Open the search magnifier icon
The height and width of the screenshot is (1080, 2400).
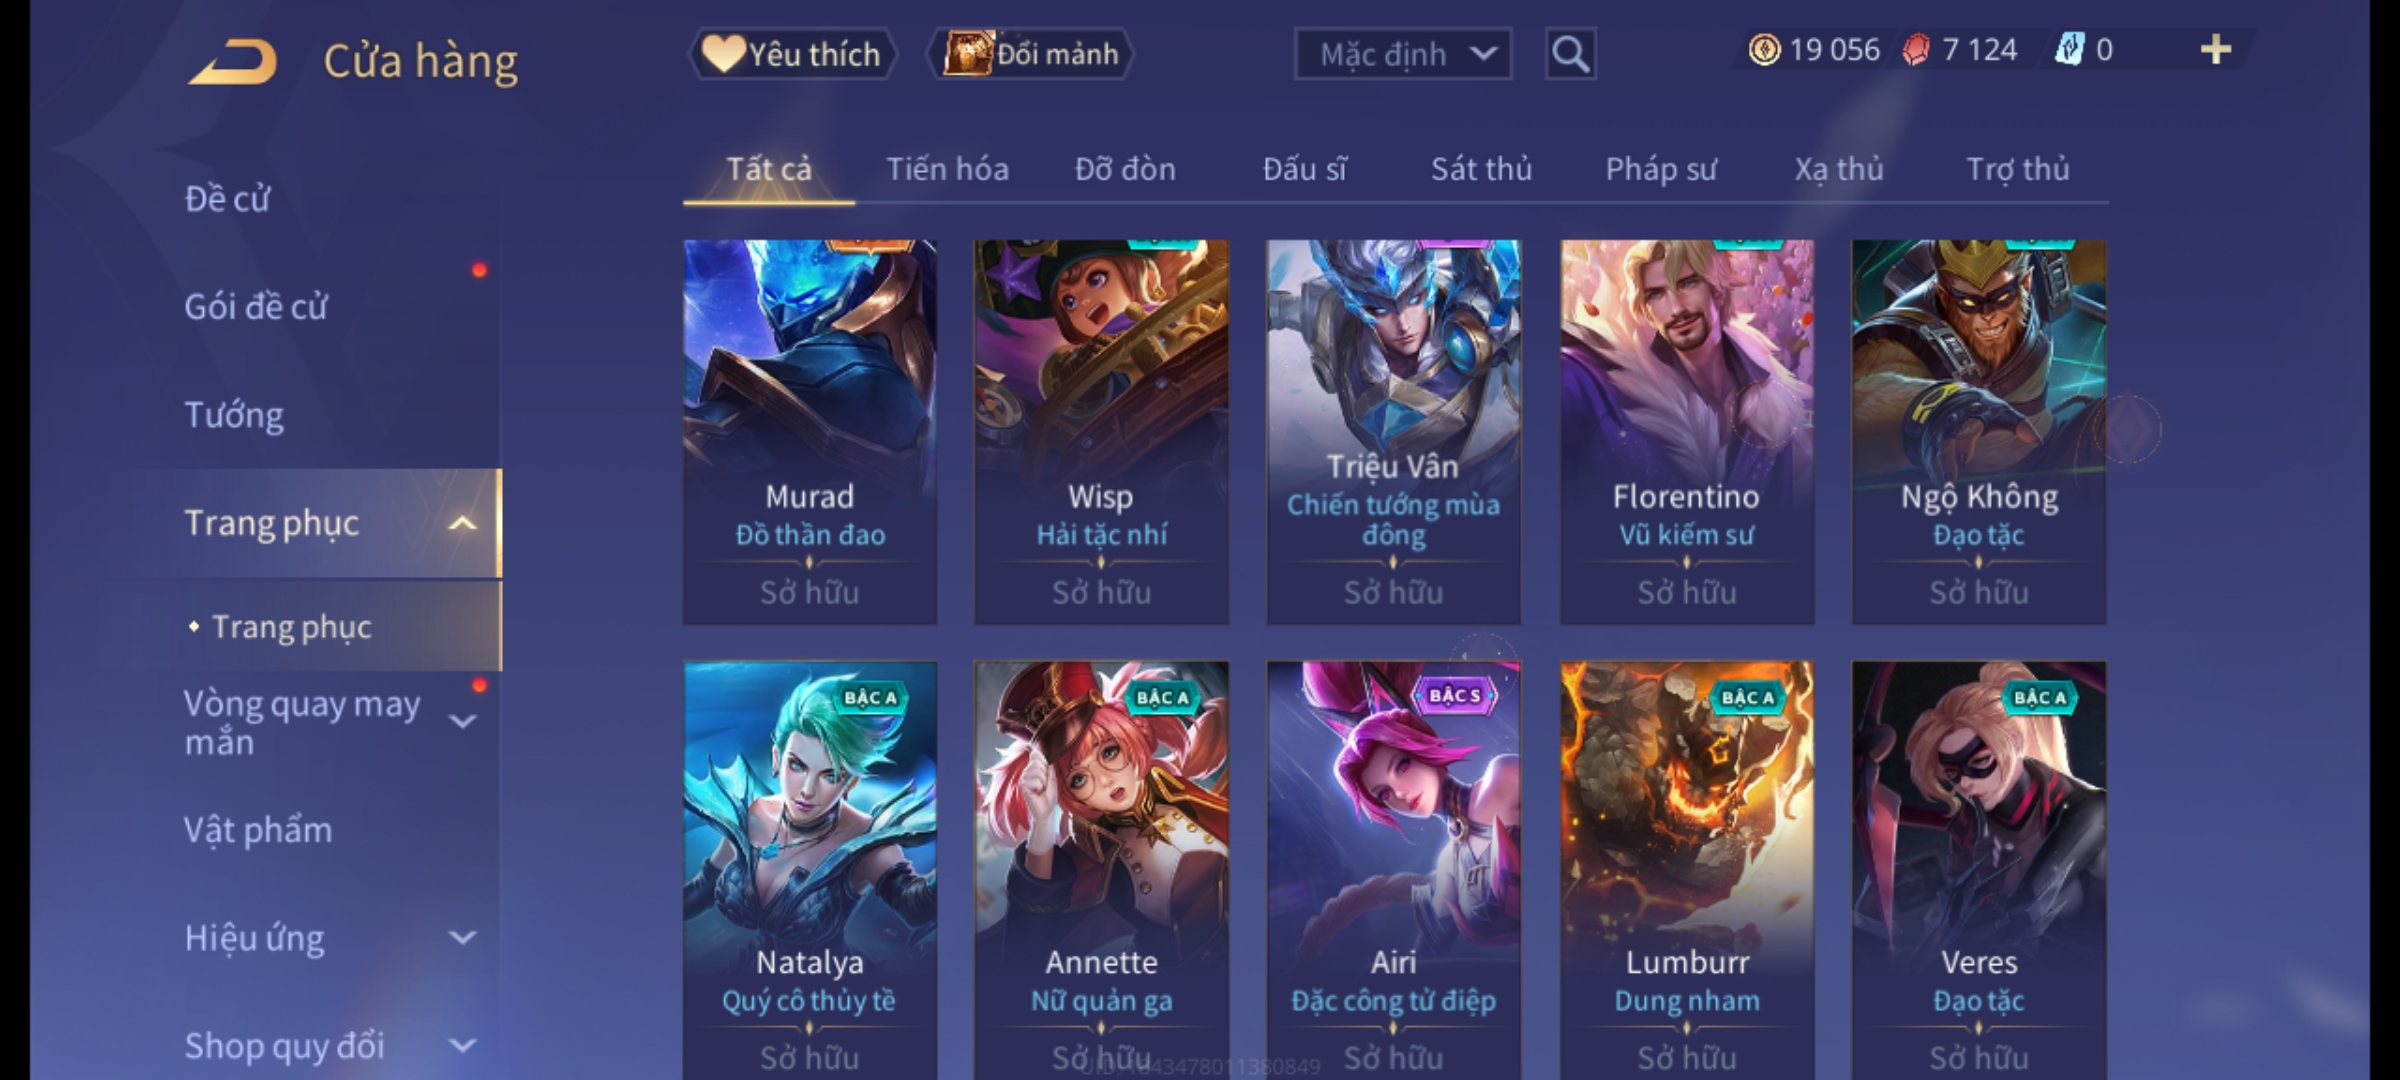pyautogui.click(x=1570, y=54)
